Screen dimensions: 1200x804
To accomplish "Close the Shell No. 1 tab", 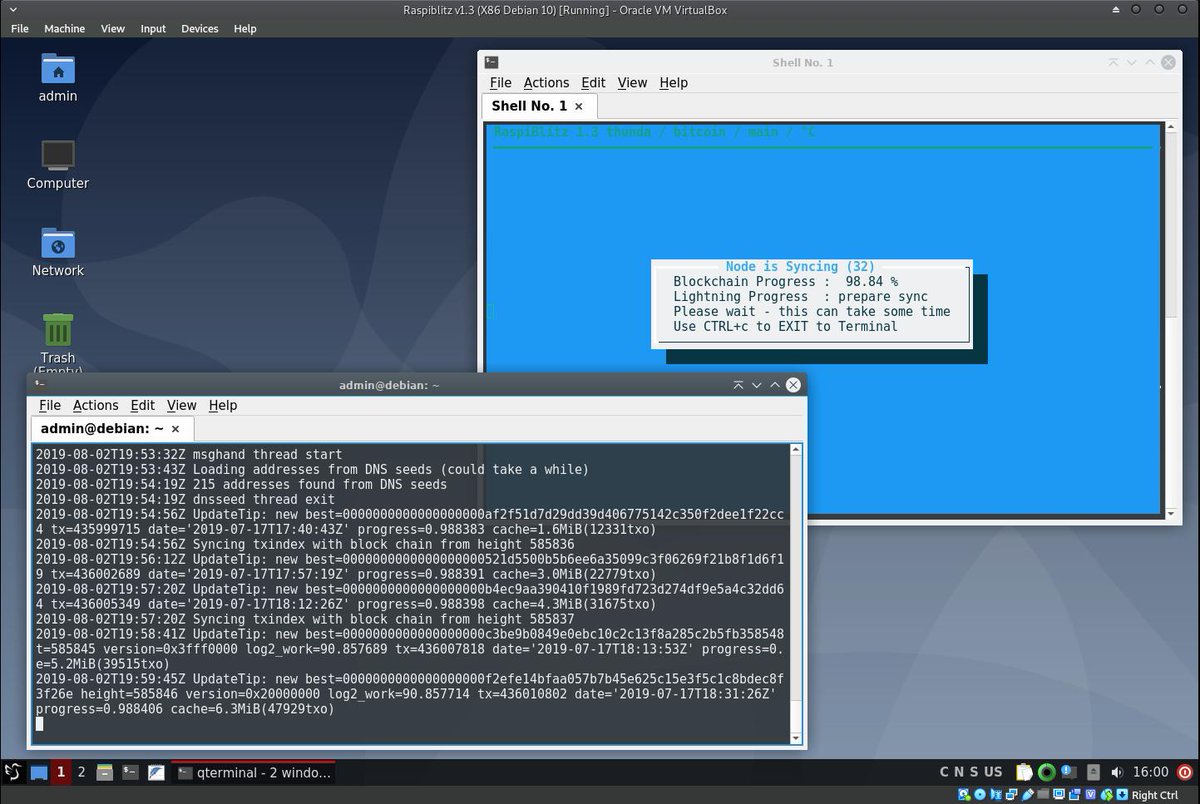I will [x=579, y=106].
